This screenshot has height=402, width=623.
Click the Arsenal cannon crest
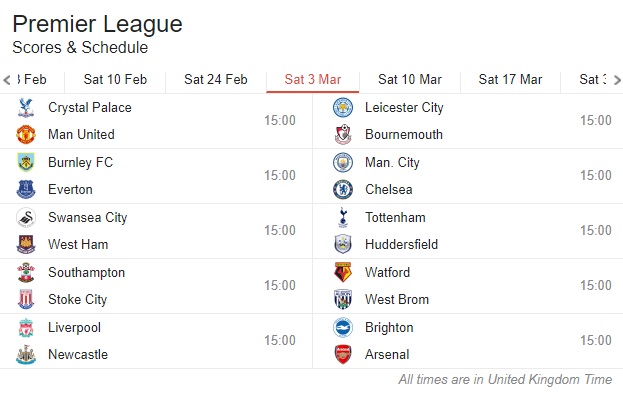tap(343, 354)
